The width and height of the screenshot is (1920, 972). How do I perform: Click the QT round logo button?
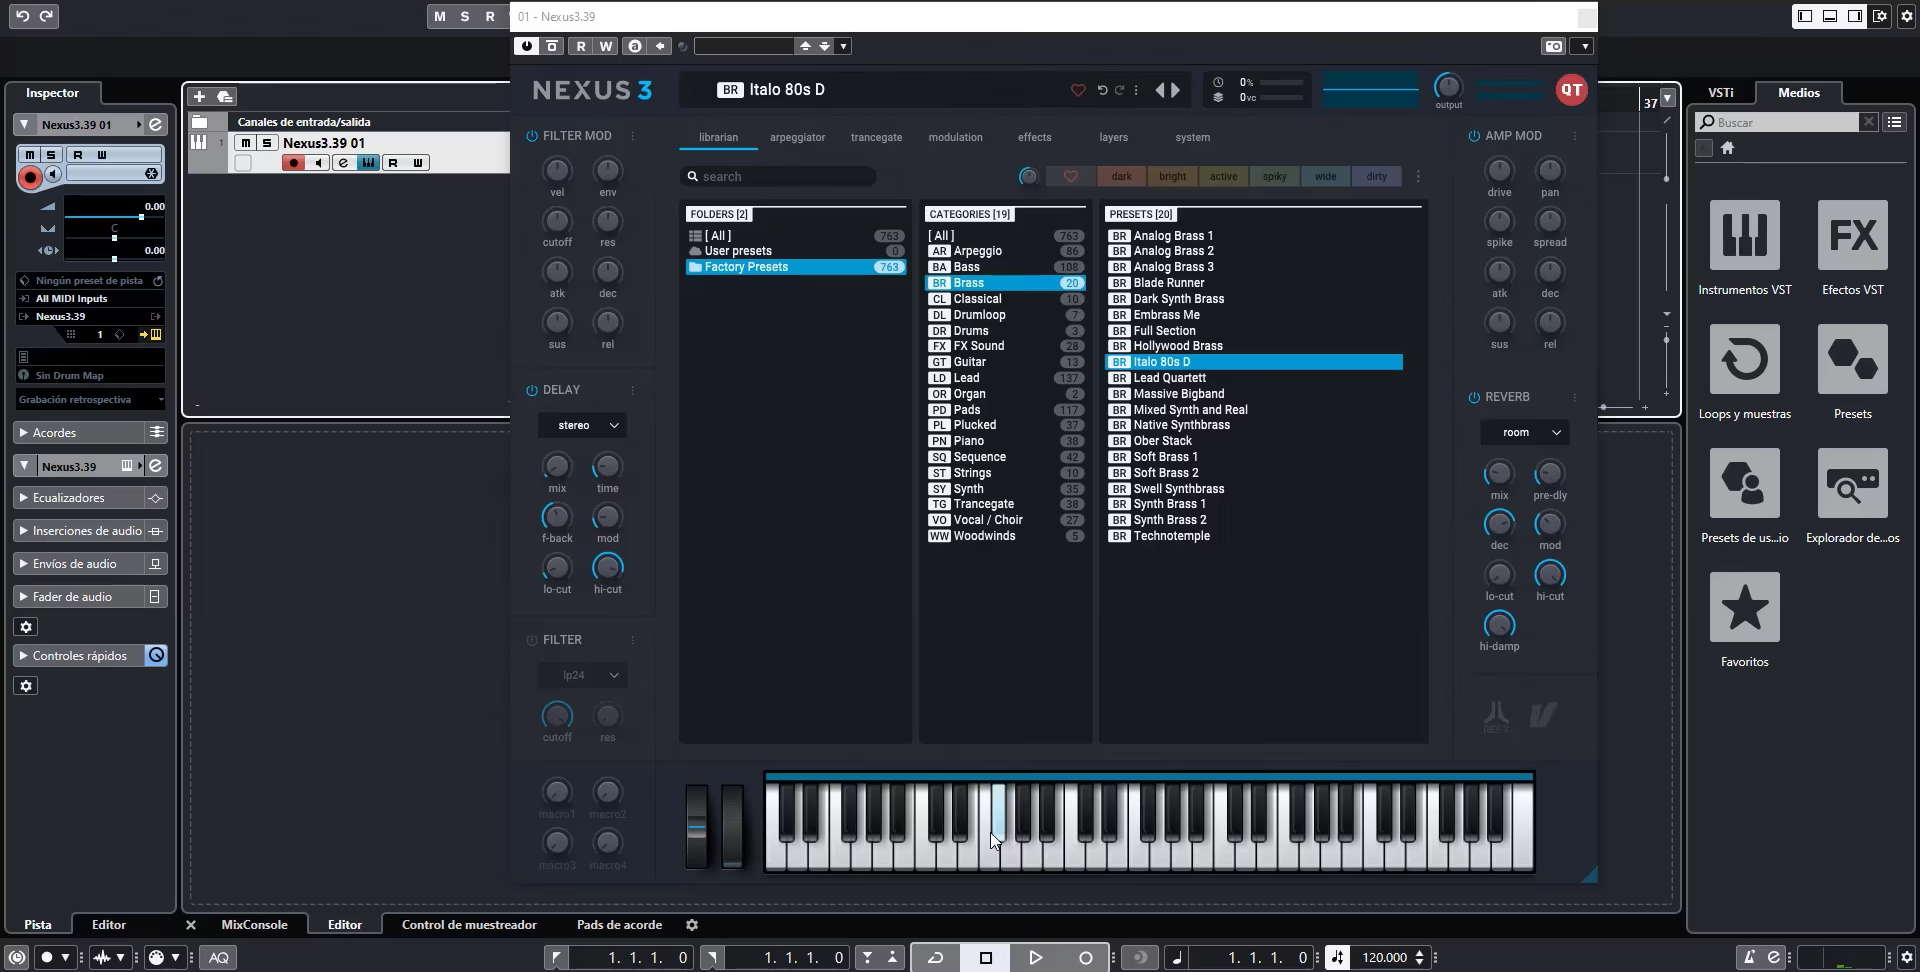[x=1571, y=89]
